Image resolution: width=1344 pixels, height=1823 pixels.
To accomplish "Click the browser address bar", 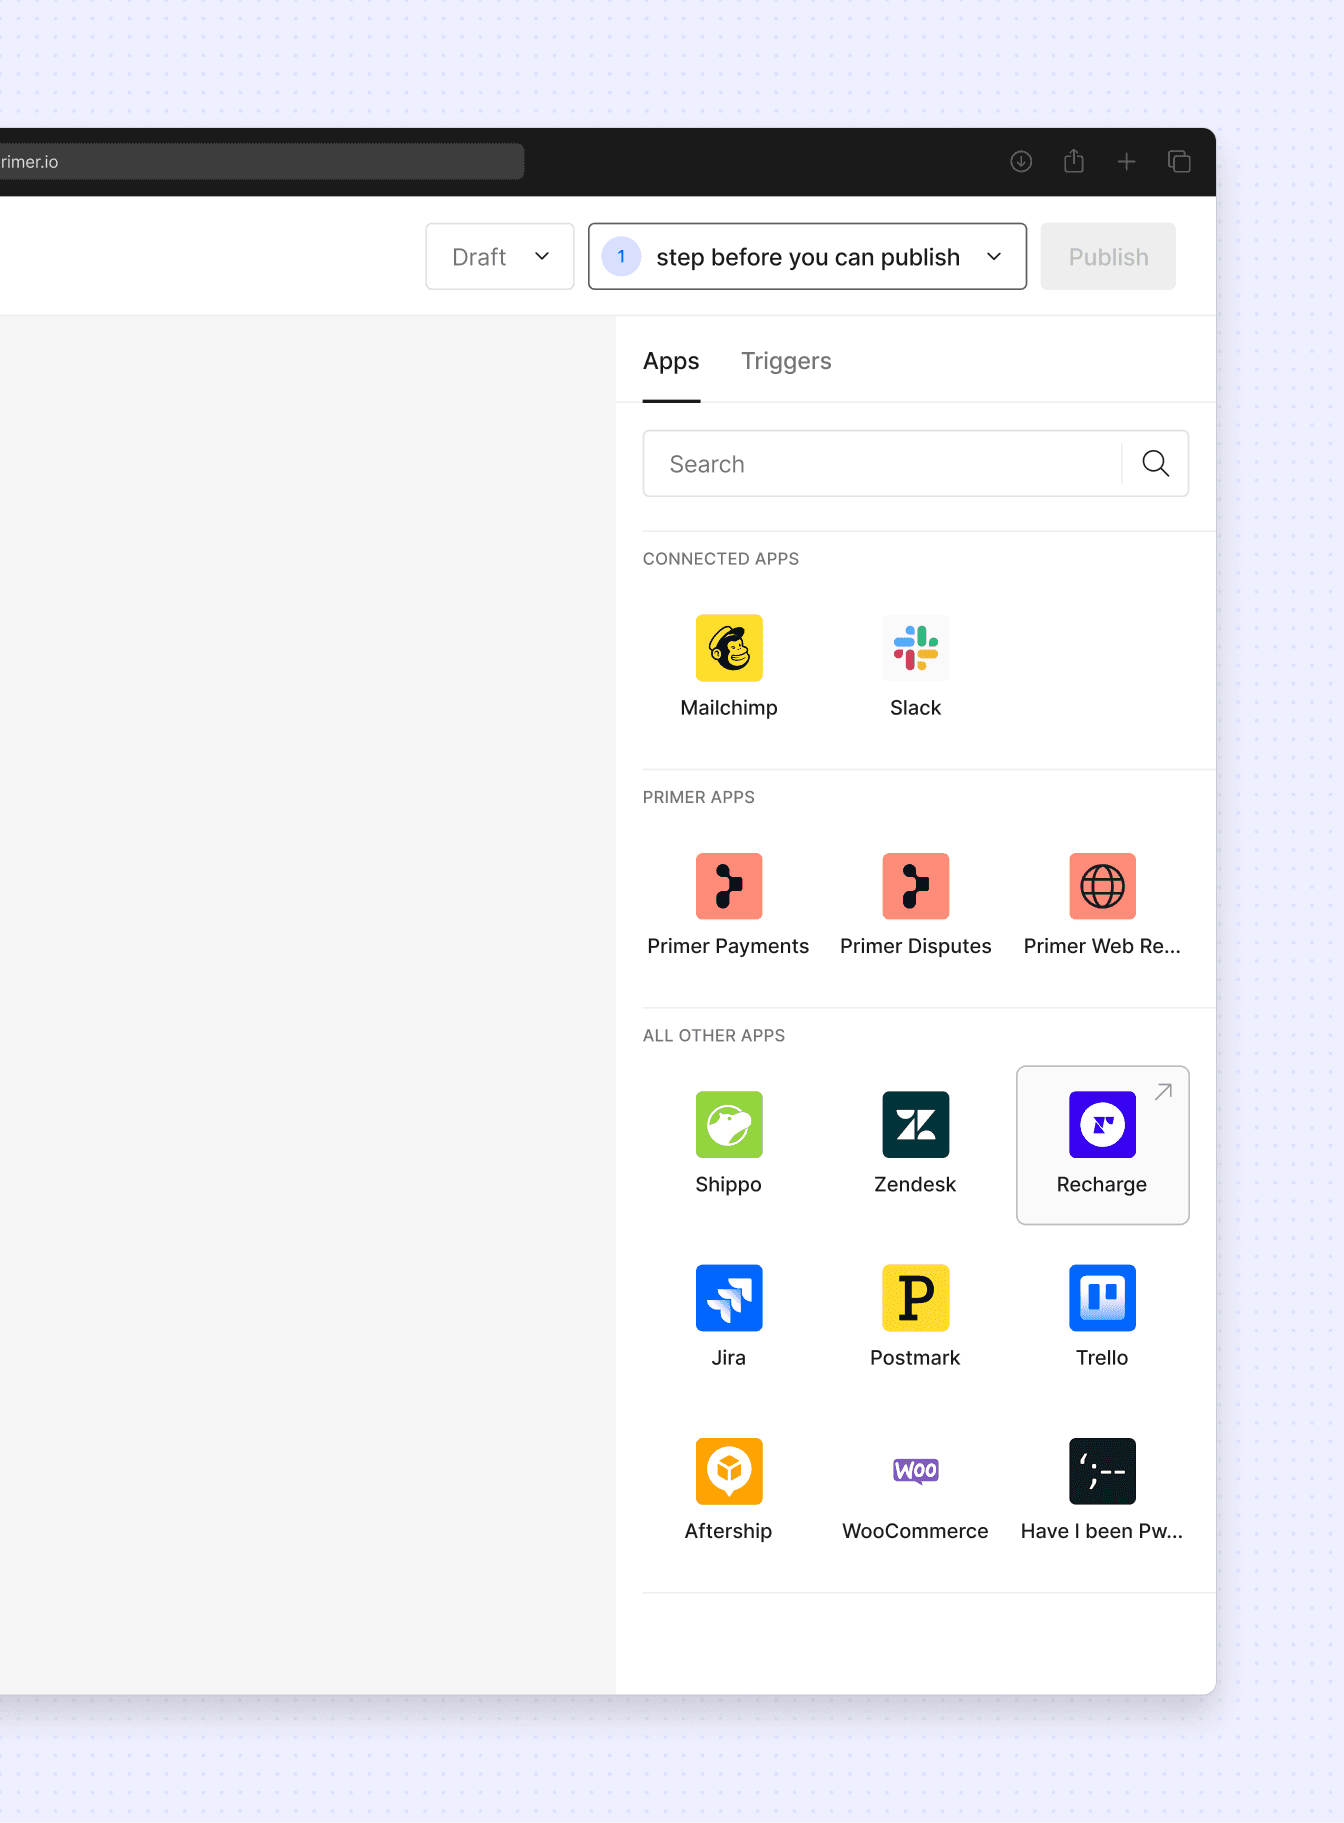I will coord(262,162).
